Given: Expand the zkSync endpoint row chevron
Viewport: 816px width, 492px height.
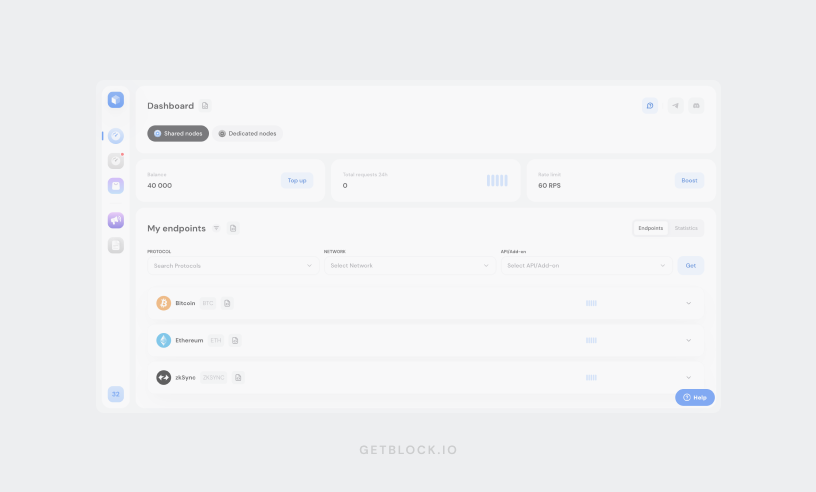Looking at the screenshot, I should [x=688, y=377].
